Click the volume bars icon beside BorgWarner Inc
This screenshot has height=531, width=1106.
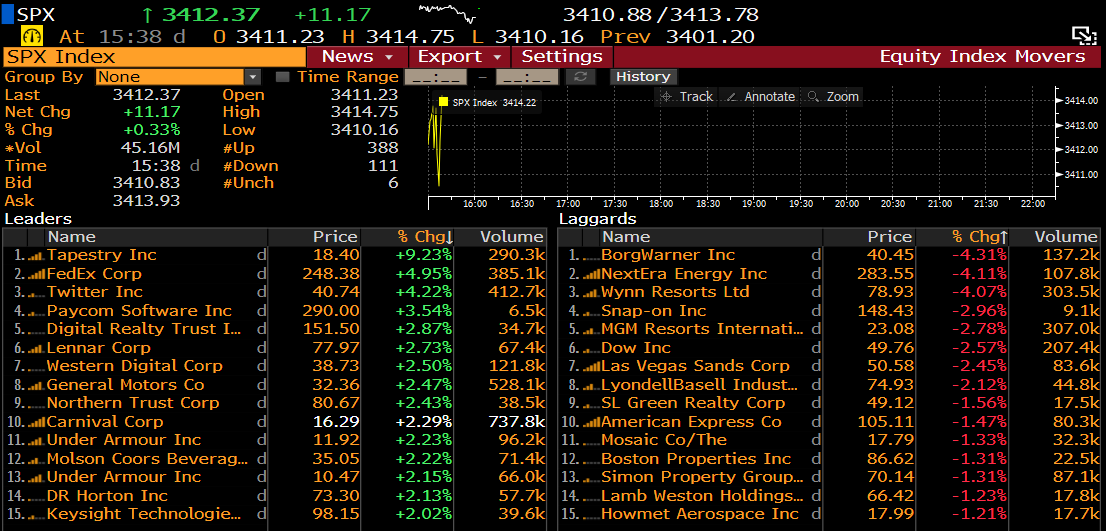pos(589,255)
